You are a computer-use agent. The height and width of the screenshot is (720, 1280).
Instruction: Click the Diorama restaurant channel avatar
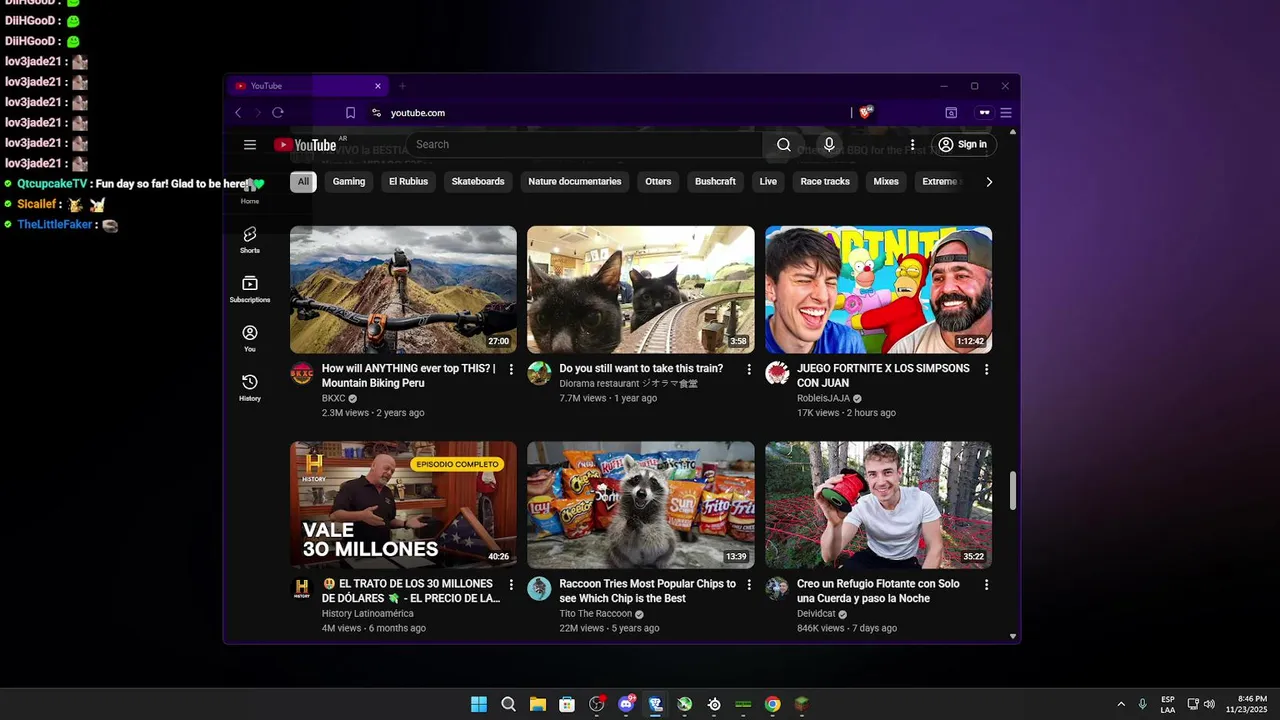[x=539, y=374]
